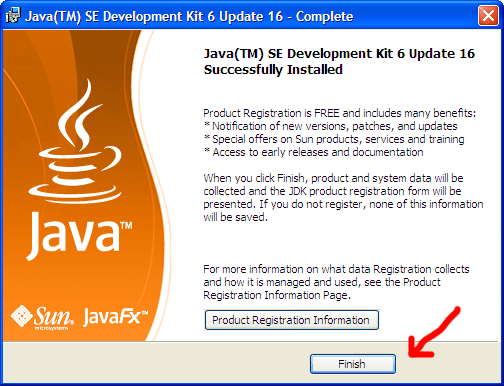Click the installer icon in title bar
The image size is (504, 386).
pyautogui.click(x=13, y=16)
